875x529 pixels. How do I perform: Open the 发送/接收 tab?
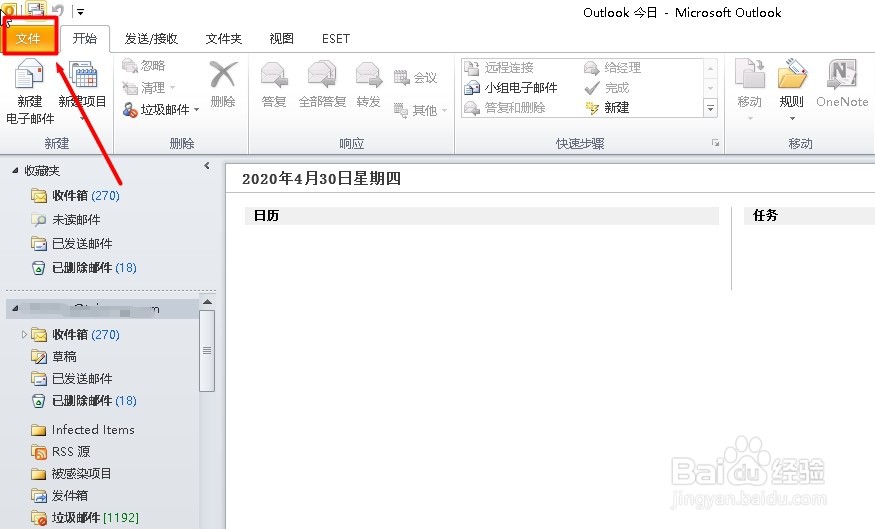151,39
